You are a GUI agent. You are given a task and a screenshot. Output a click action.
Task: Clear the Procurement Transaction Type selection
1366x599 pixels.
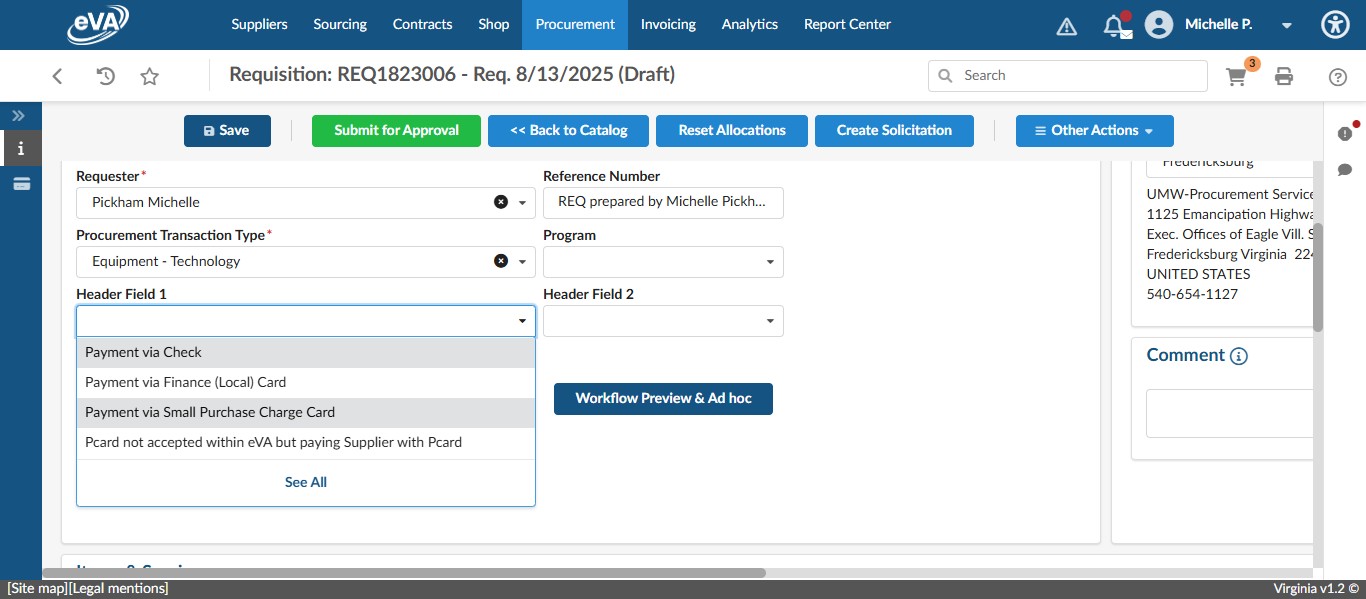pos(500,261)
